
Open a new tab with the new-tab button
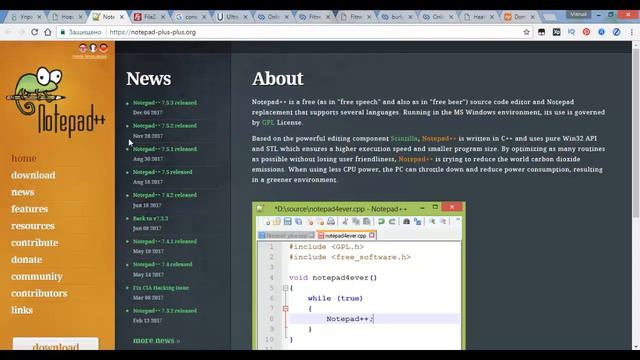549,17
